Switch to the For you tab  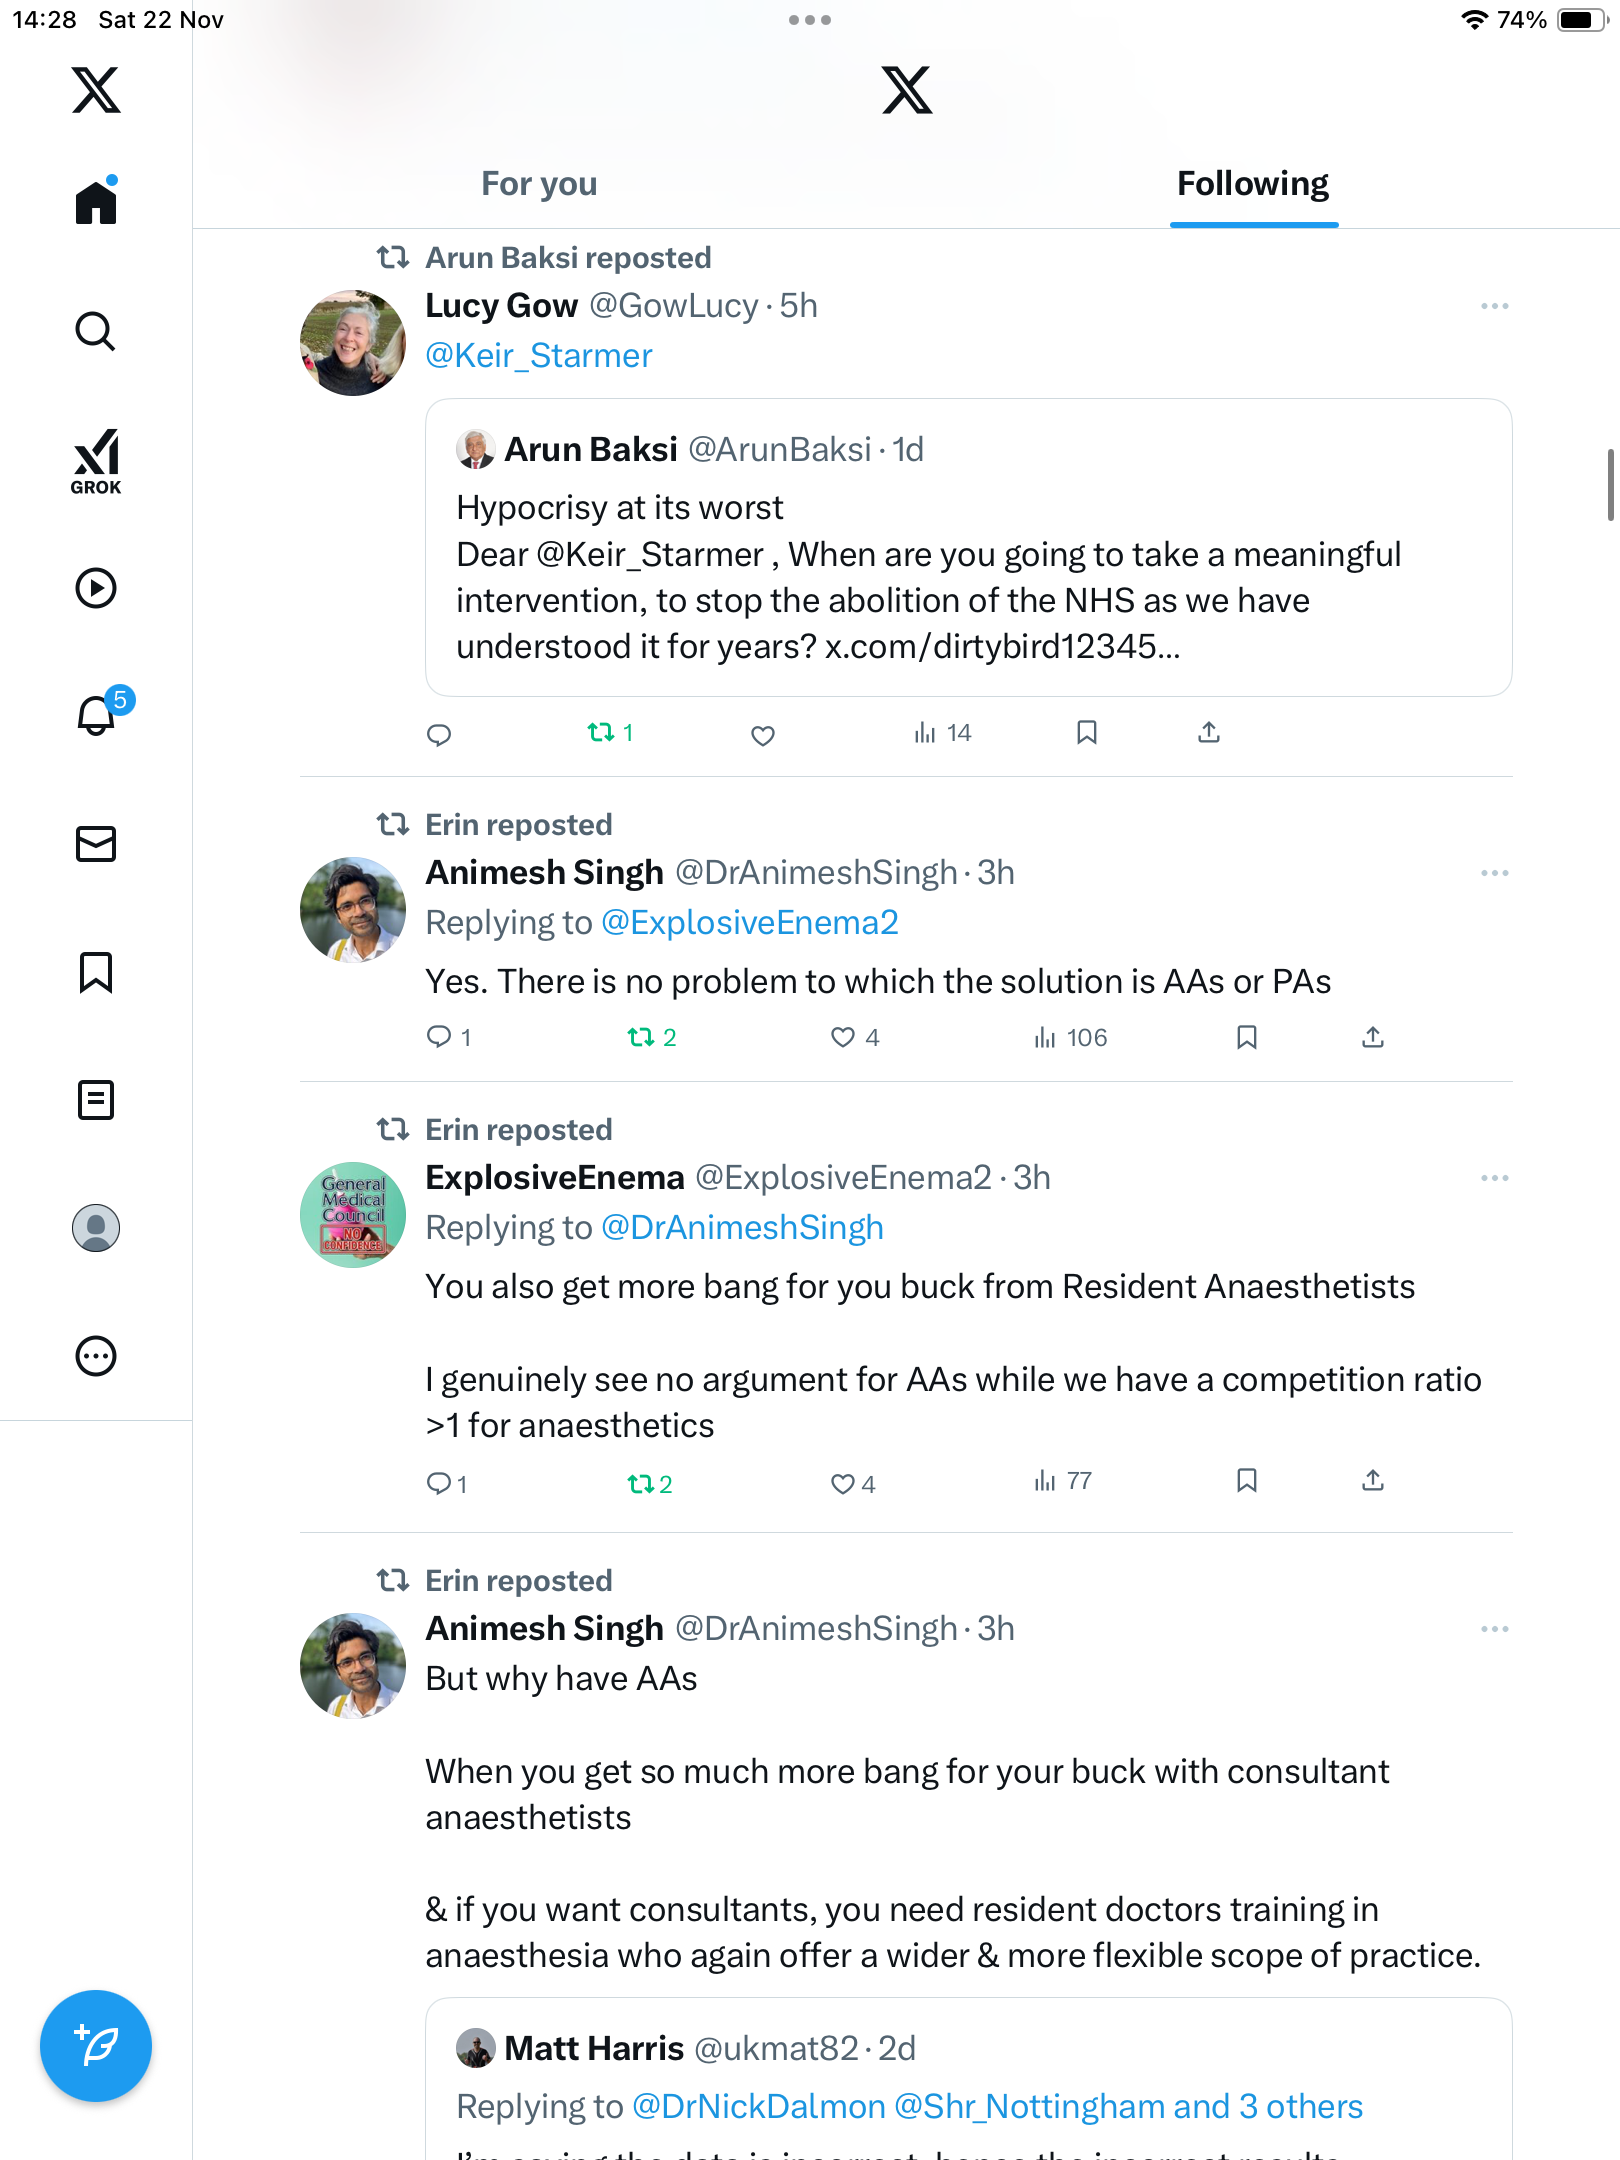click(x=539, y=184)
